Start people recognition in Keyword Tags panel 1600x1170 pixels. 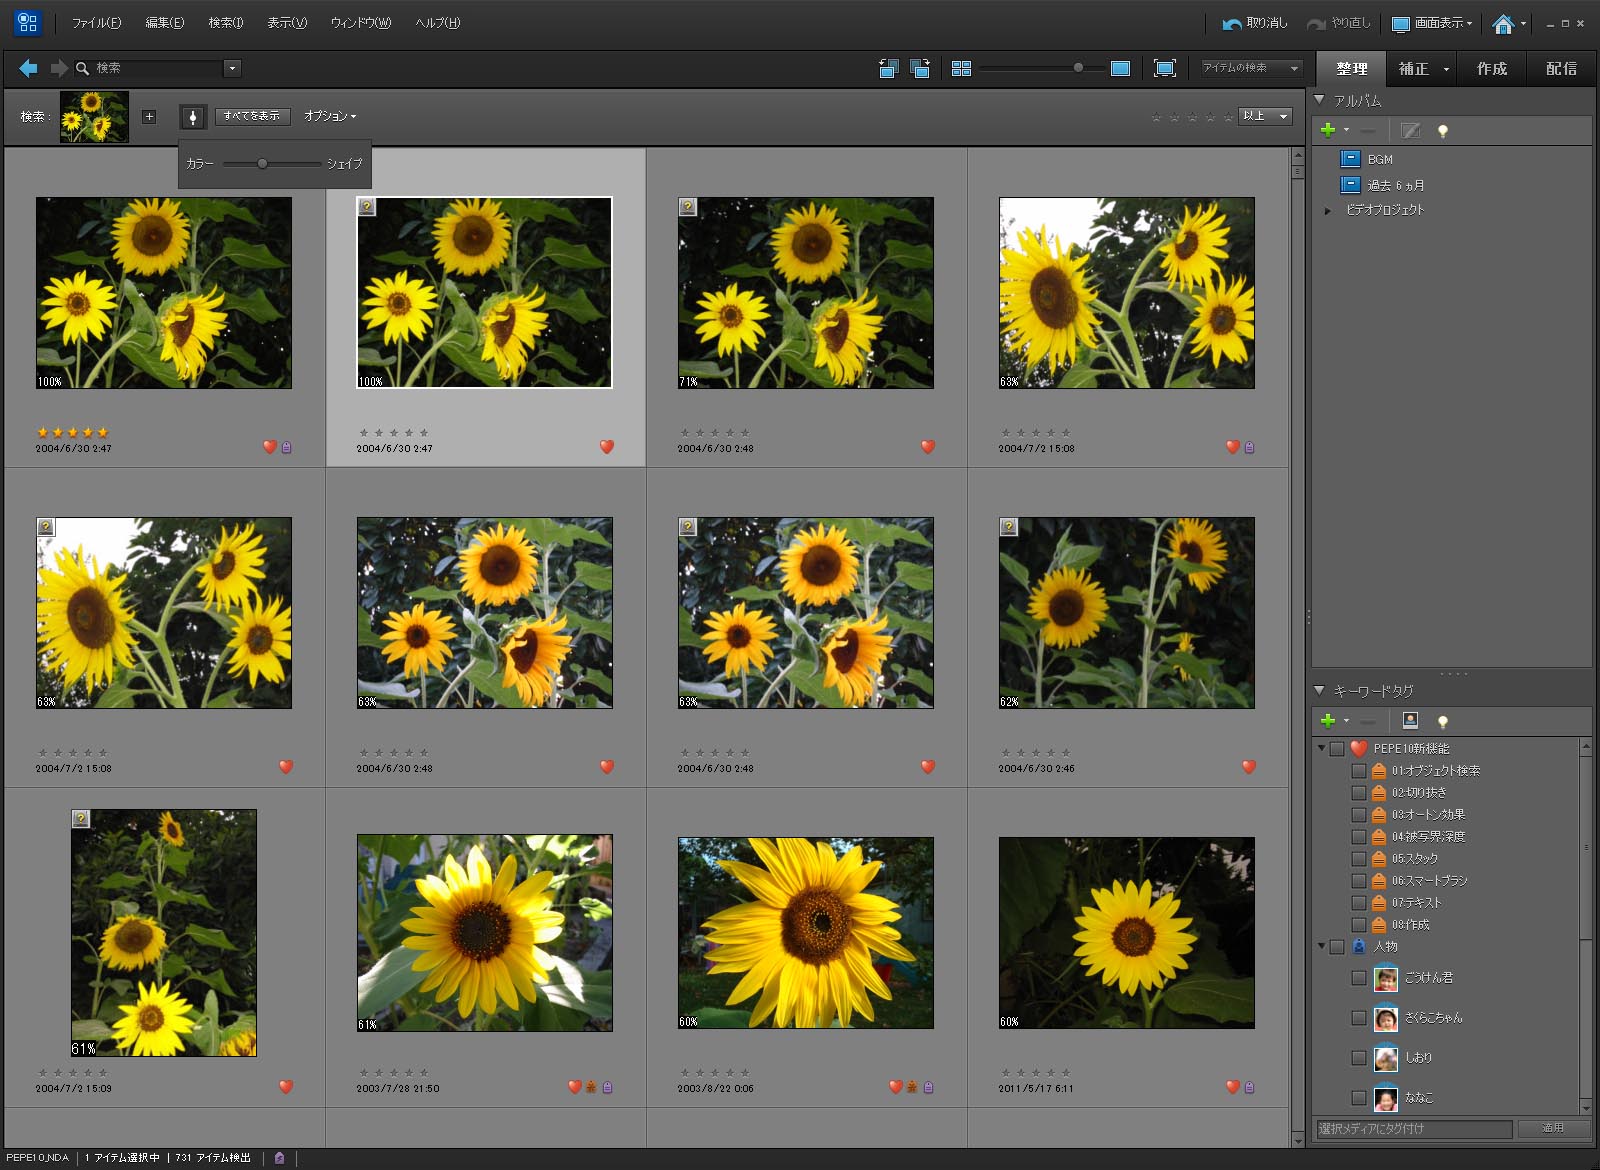click(1410, 720)
